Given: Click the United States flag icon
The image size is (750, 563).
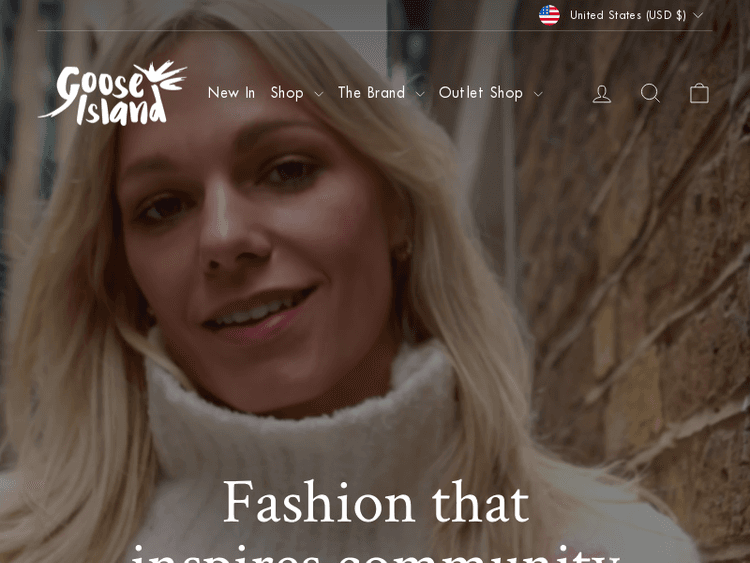Looking at the screenshot, I should point(549,15).
